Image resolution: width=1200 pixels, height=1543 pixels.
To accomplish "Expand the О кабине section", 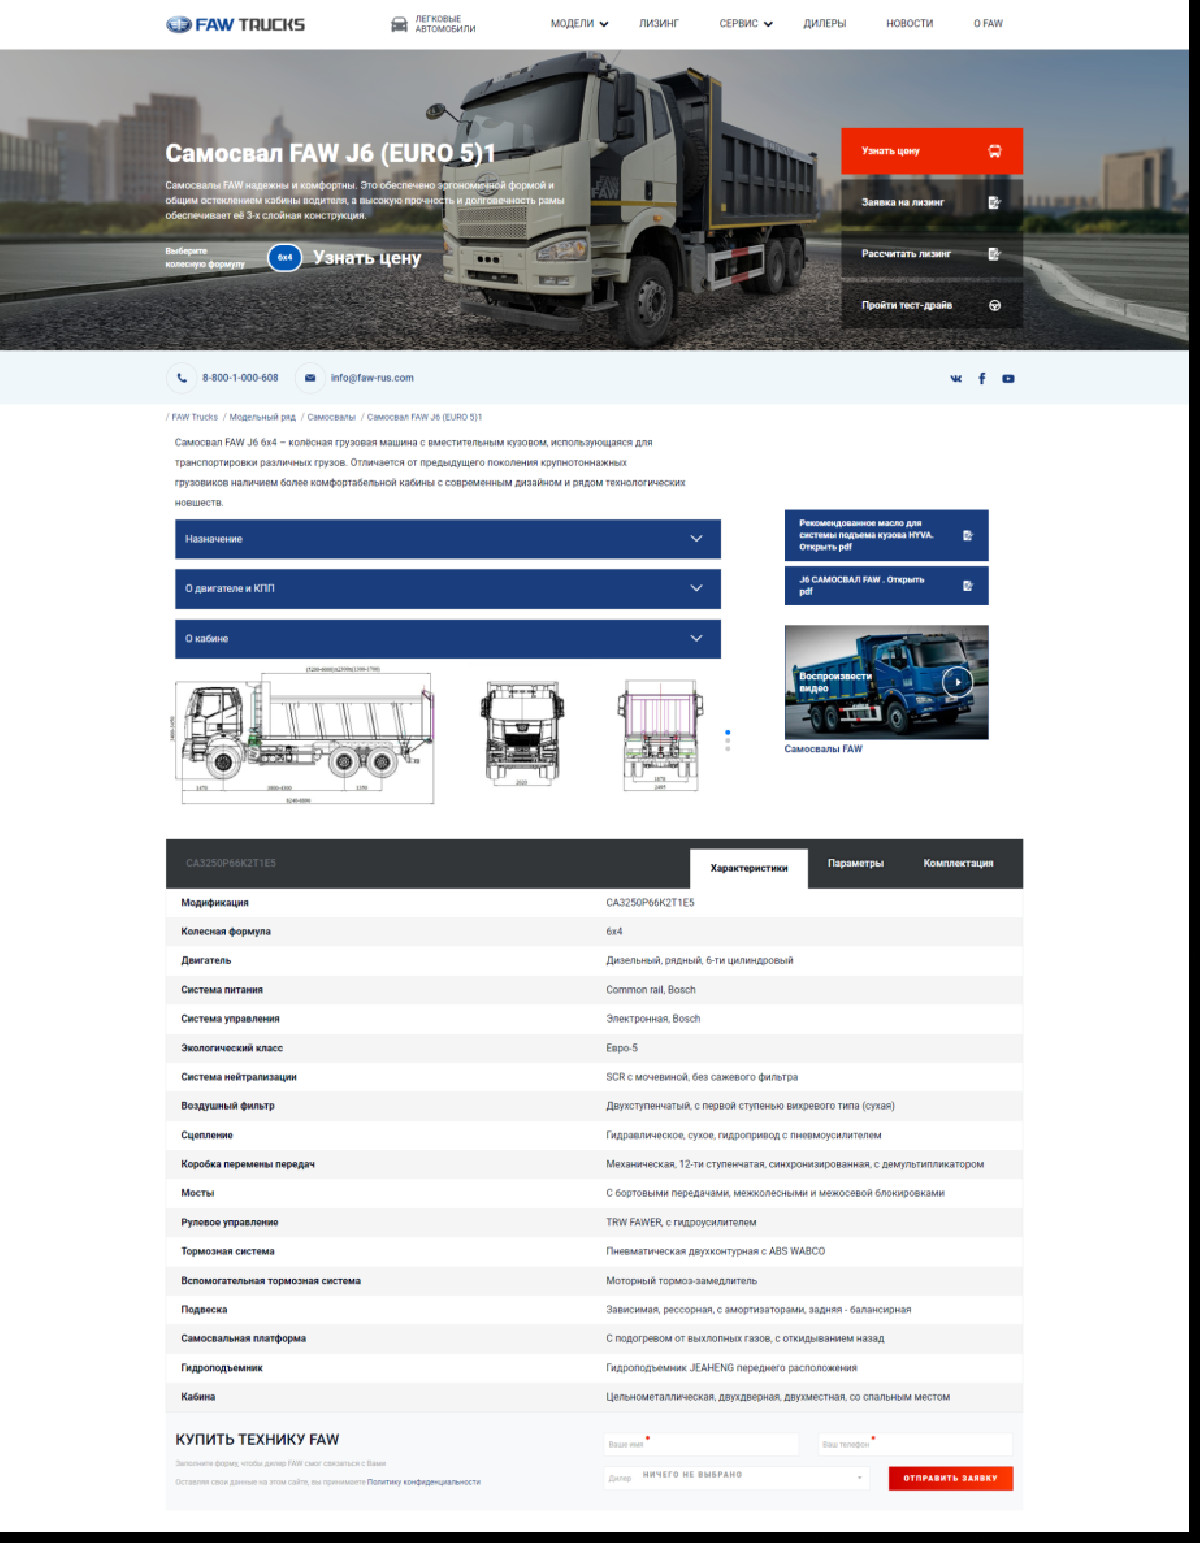I will tap(448, 639).
